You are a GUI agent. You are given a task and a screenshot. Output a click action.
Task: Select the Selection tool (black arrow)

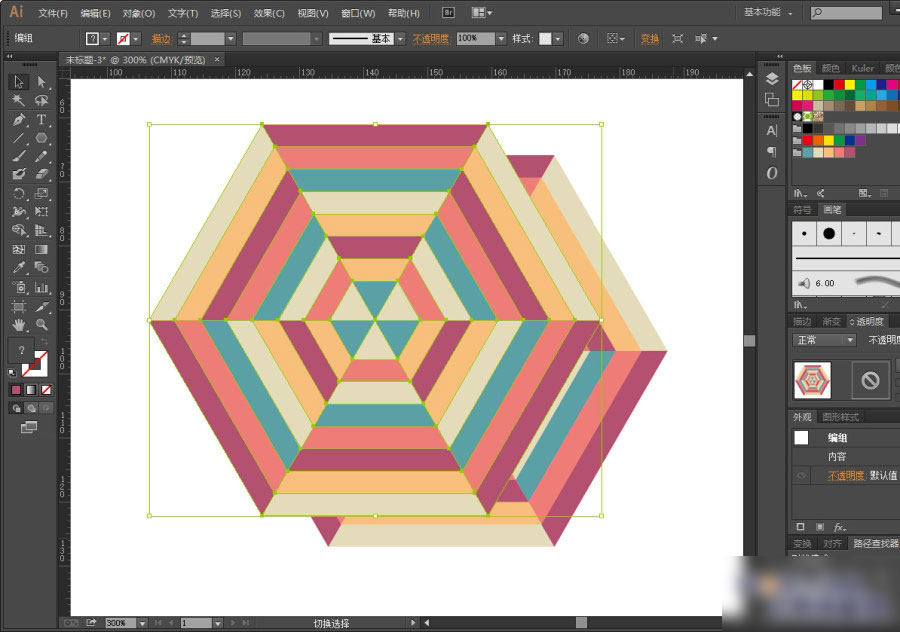[x=18, y=82]
